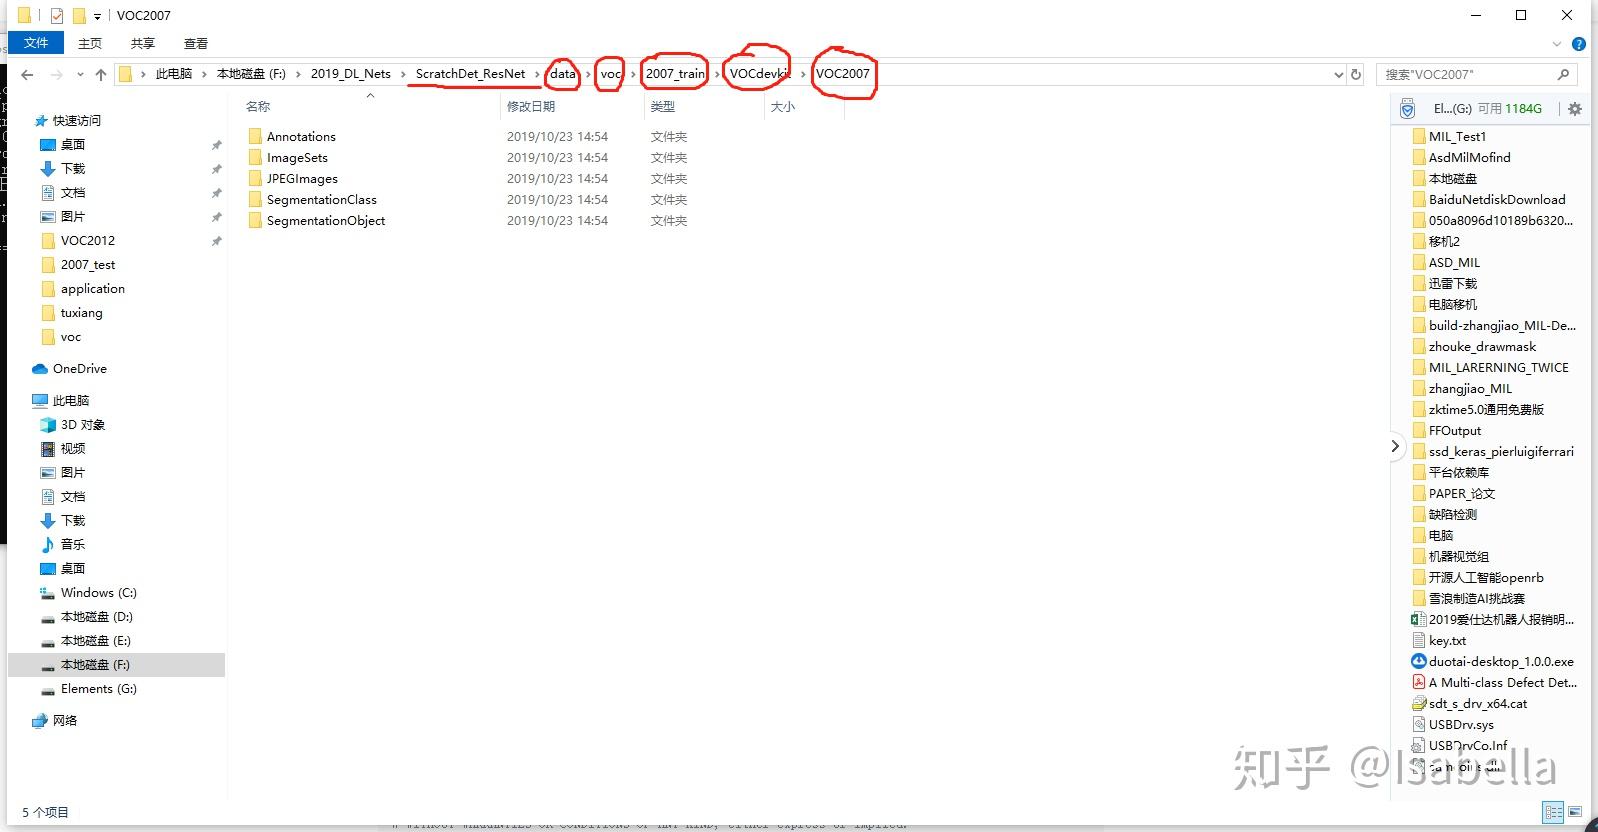The height and width of the screenshot is (832, 1598).
Task: Navigate to 2007_train in the address bar
Action: (675, 74)
